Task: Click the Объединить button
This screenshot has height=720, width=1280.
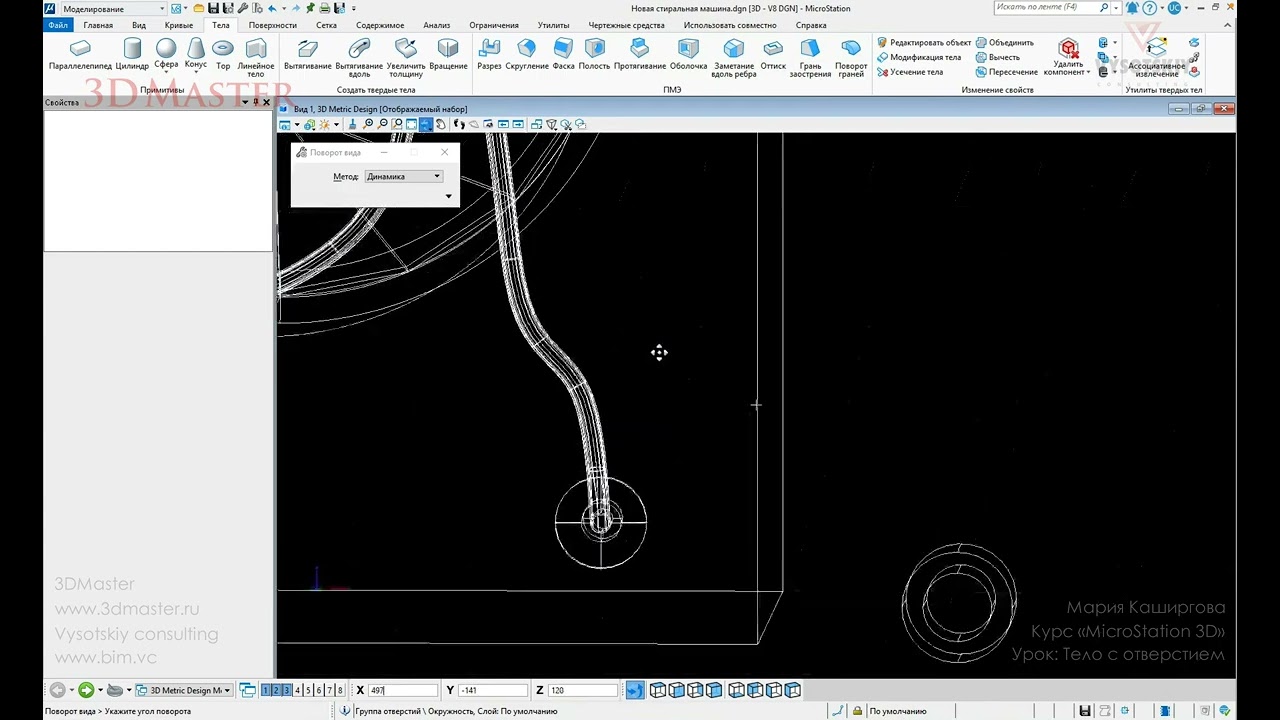Action: point(1005,43)
